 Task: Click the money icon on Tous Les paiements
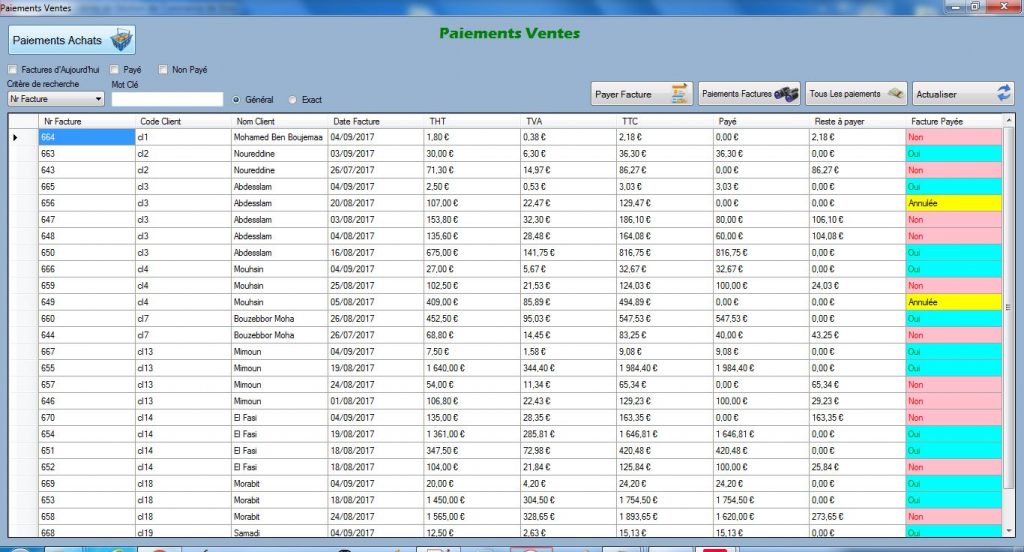pos(895,94)
